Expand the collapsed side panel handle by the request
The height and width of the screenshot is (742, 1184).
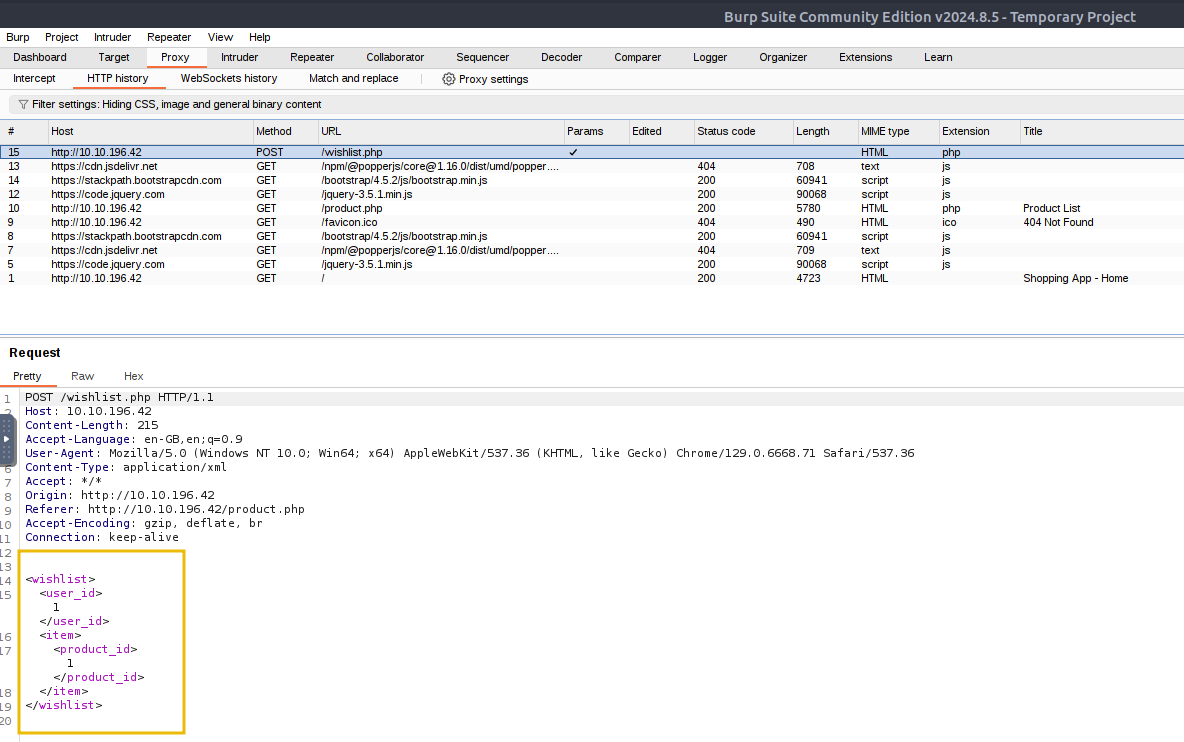pos(7,439)
